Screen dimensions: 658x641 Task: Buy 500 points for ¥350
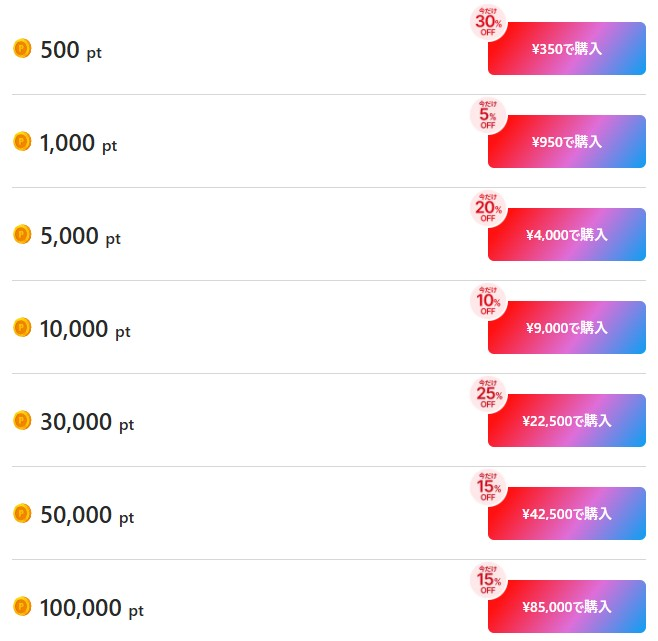pos(567,49)
